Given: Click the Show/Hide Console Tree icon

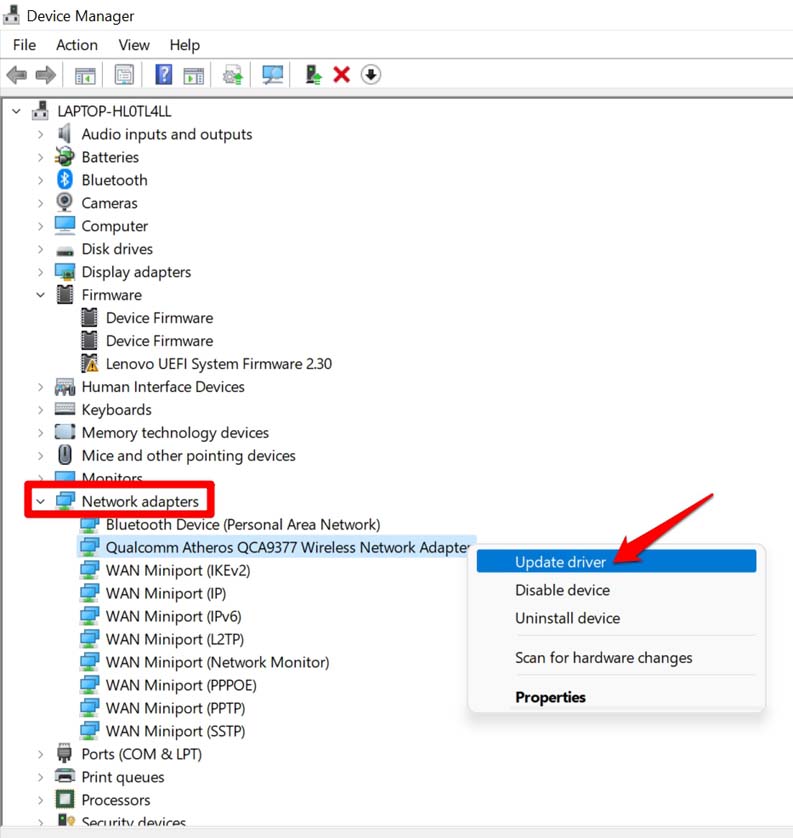Looking at the screenshot, I should pos(85,75).
